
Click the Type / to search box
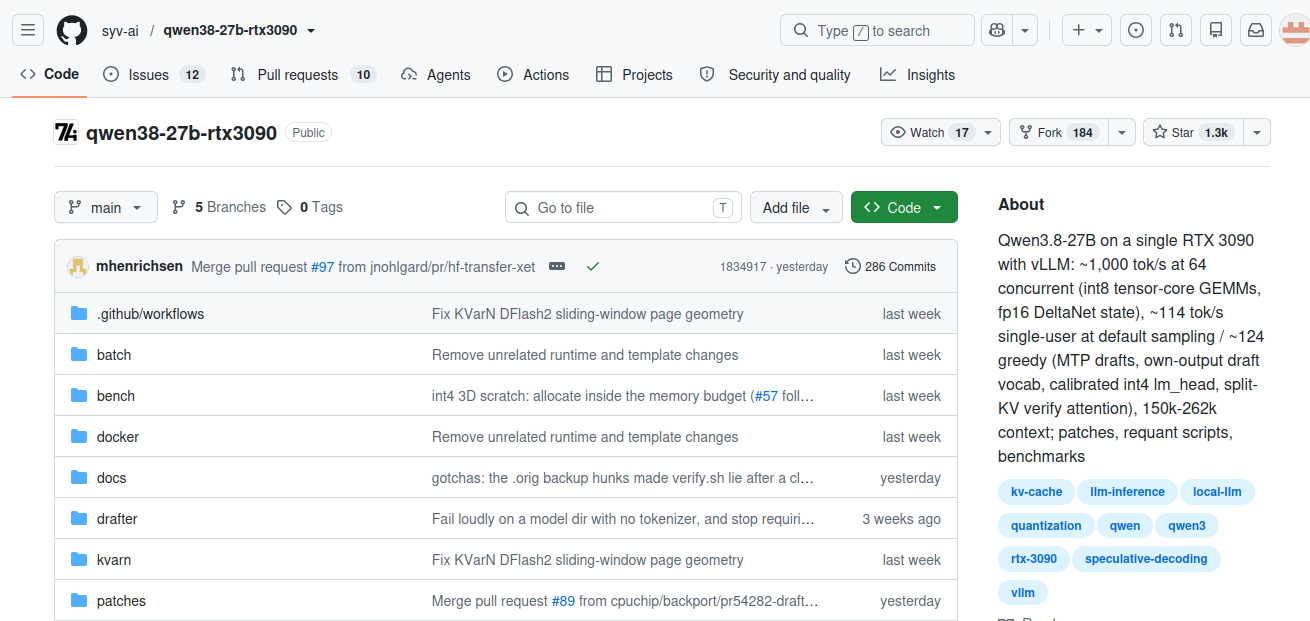877,30
